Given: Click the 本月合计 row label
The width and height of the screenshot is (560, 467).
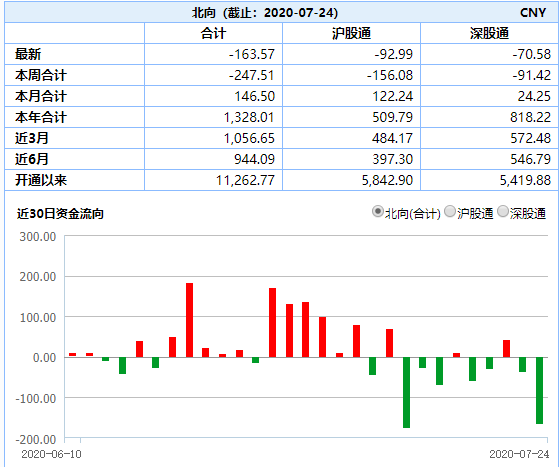Looking at the screenshot, I should (x=41, y=96).
